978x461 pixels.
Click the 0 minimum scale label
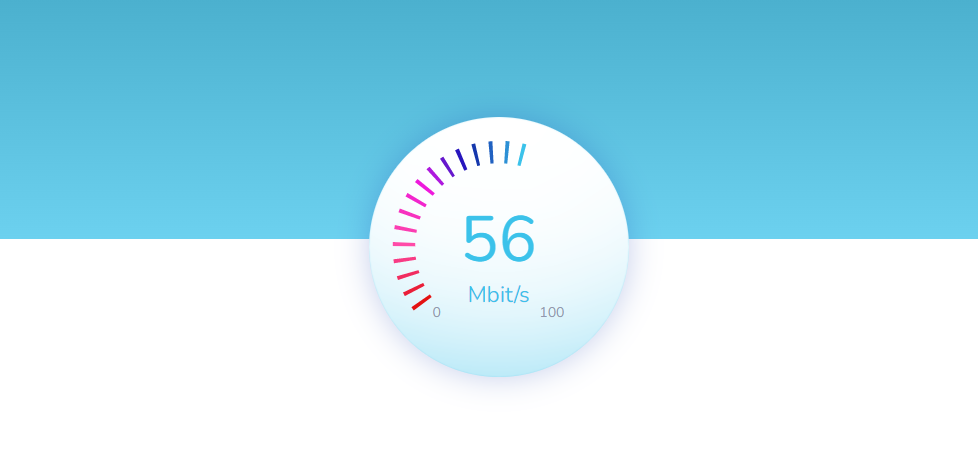coord(437,313)
